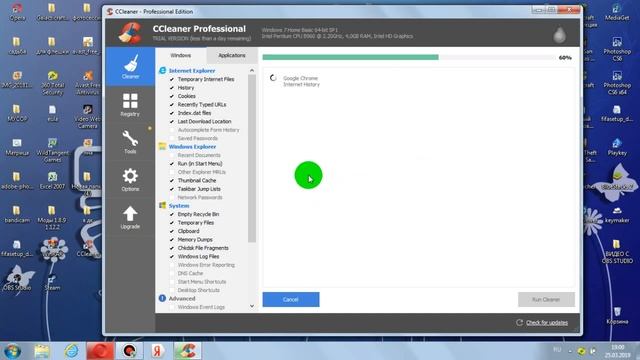
Task: Click the 60% progress label
Action: pos(565,58)
